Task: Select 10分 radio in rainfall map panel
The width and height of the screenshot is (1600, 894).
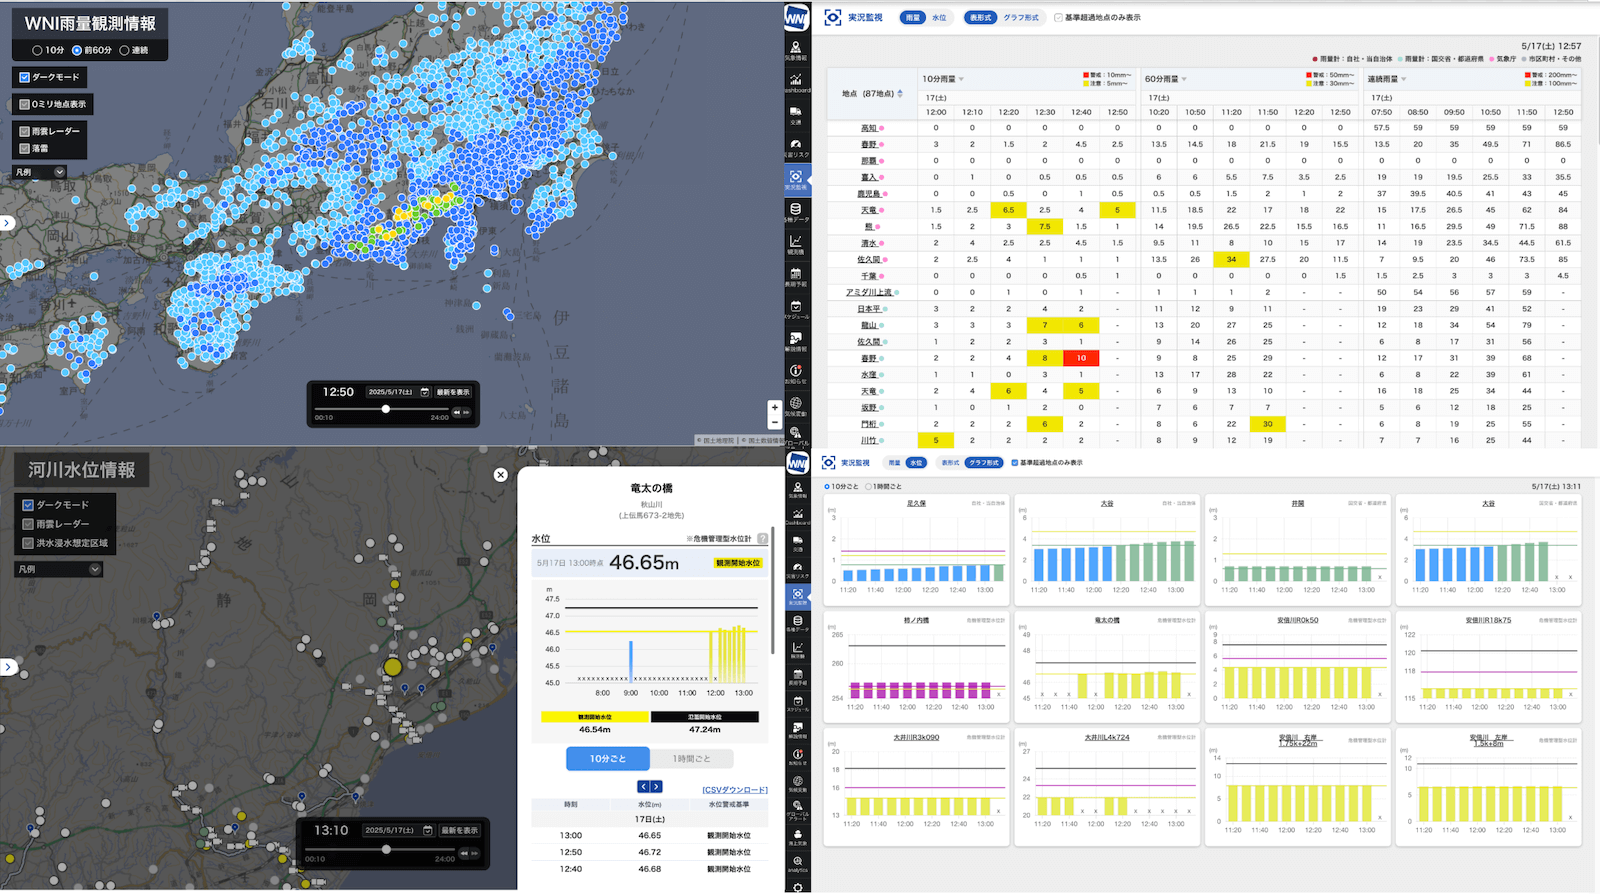Action: (x=38, y=50)
